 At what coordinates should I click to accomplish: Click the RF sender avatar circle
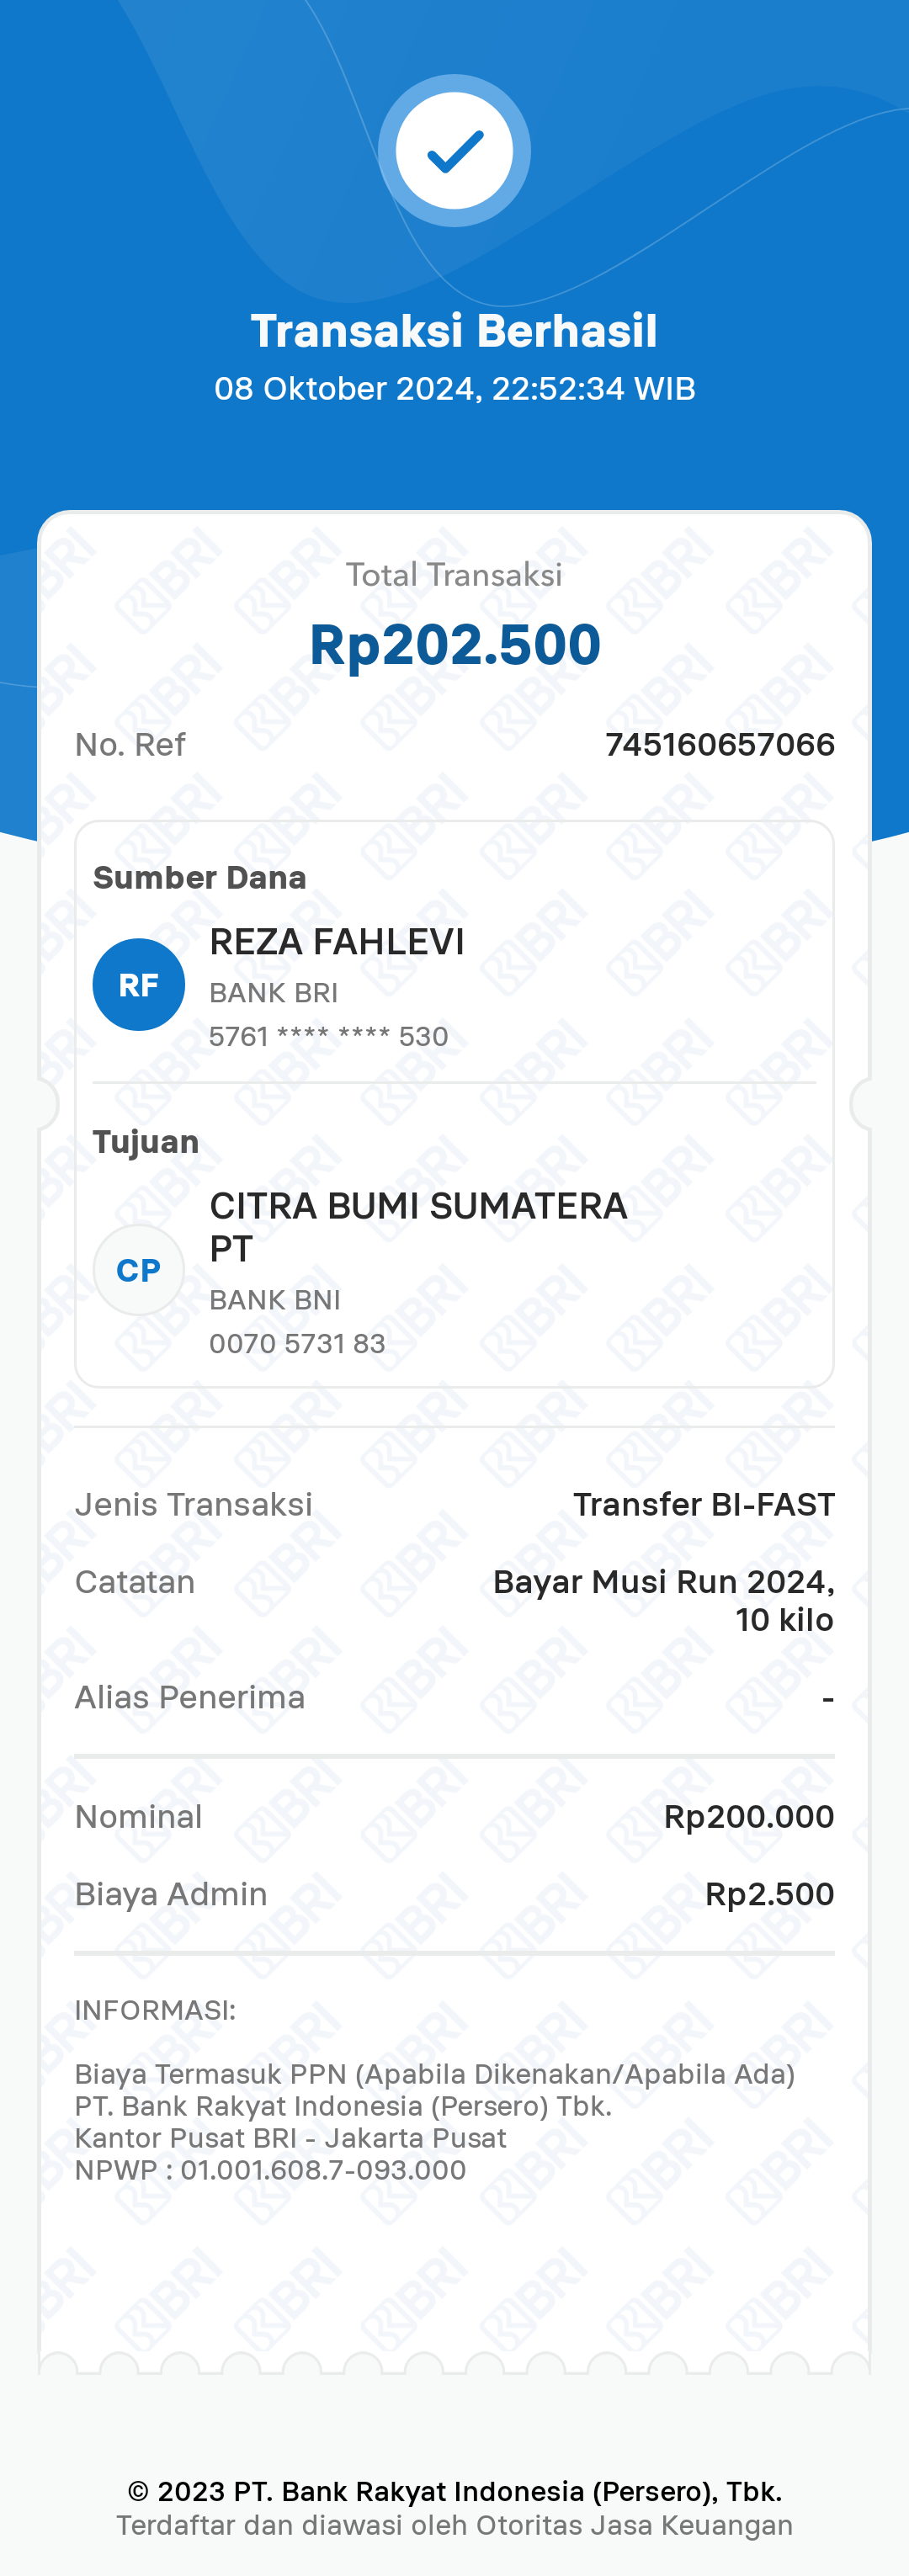tap(139, 985)
